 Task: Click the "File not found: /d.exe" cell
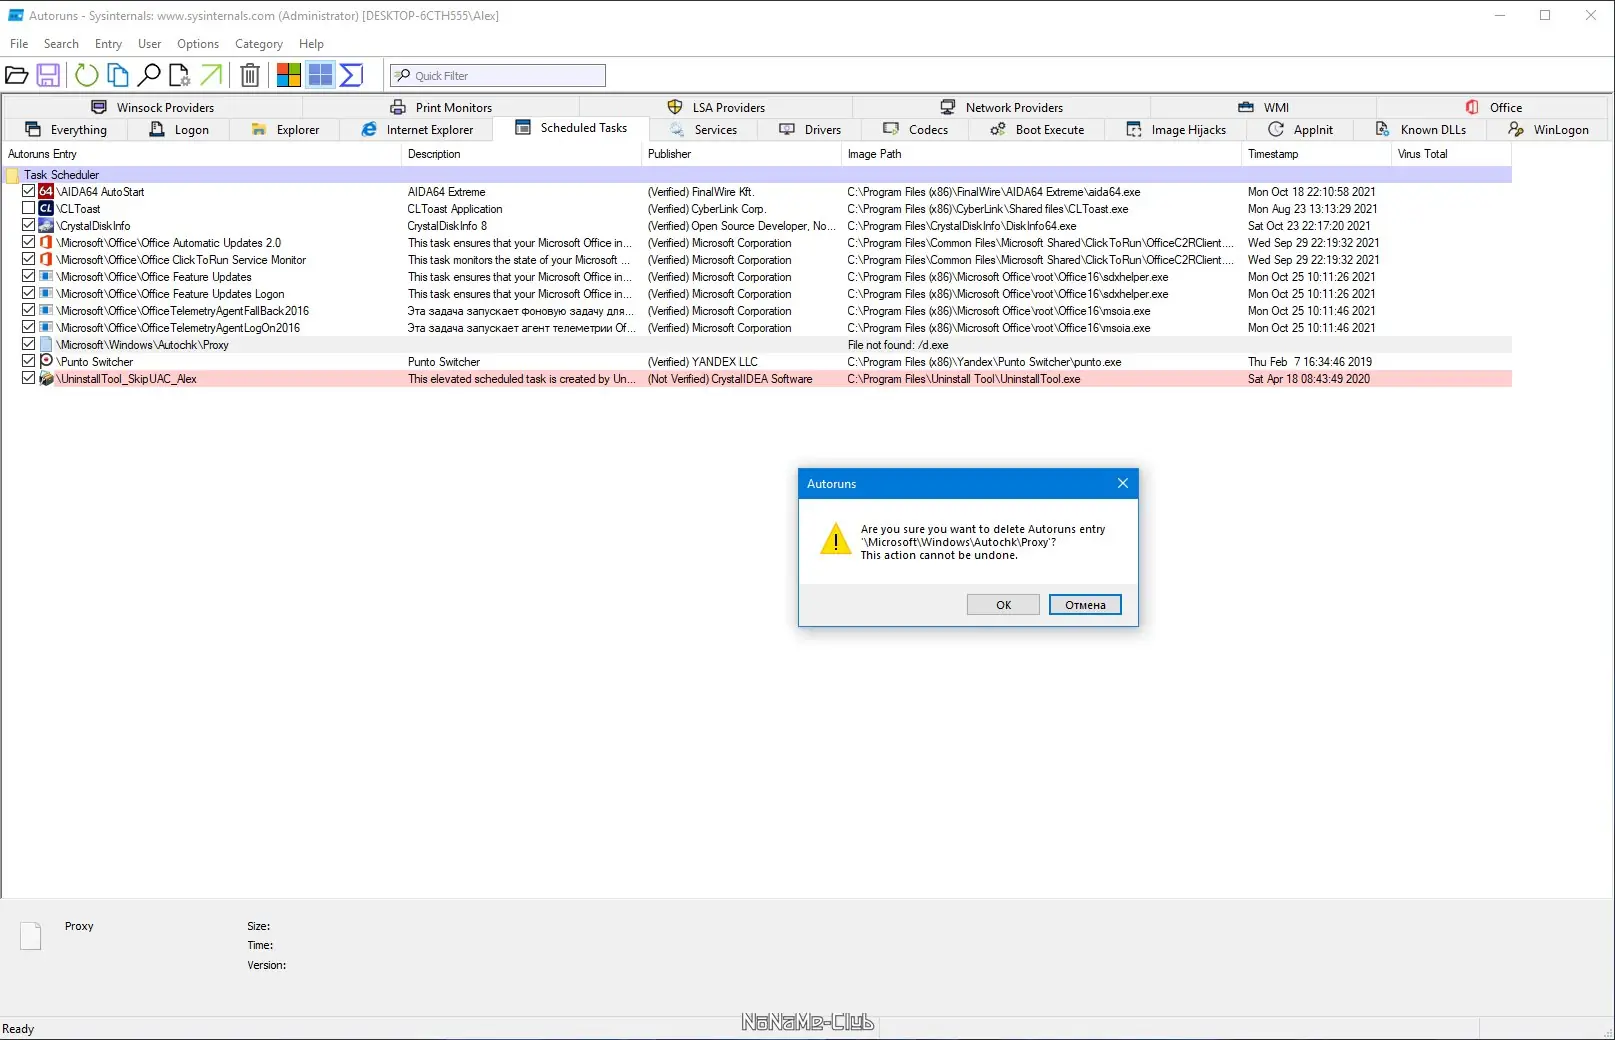pyautogui.click(x=898, y=345)
